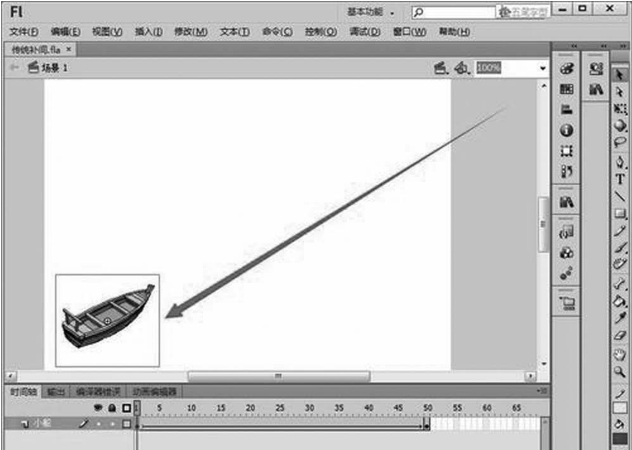
Task: Switch to the 动画编辑器 tab
Action: coord(155,392)
